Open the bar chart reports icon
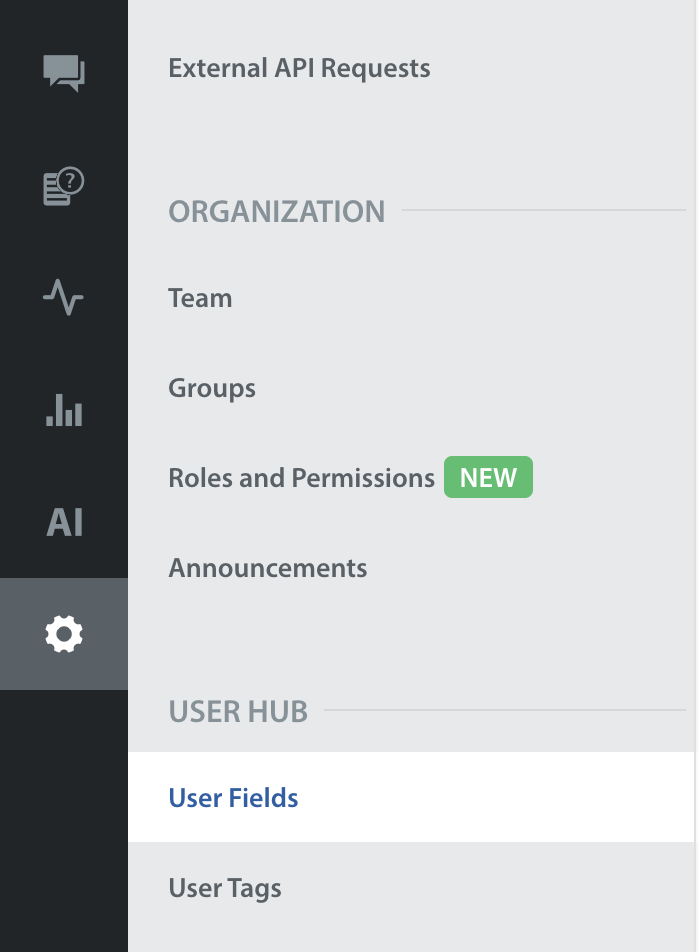Screen dimensions: 698x952 [x=64, y=410]
